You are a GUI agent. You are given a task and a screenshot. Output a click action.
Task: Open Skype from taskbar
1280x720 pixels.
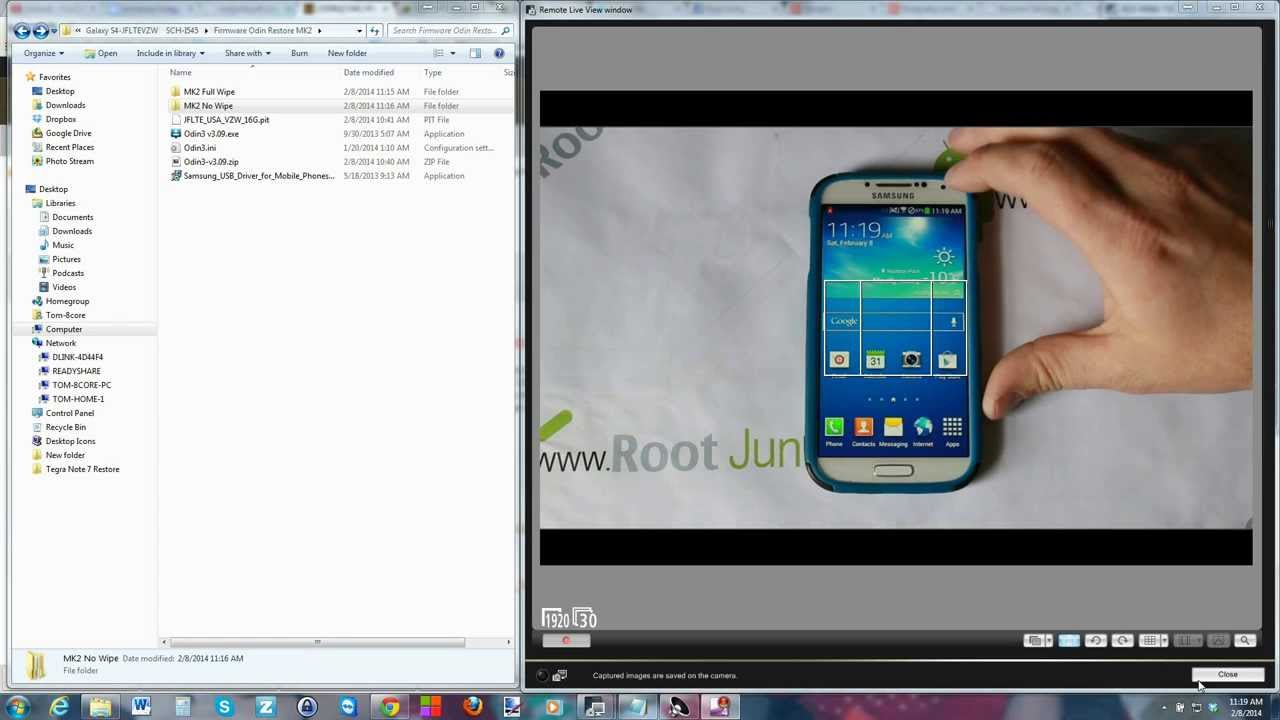tap(224, 708)
